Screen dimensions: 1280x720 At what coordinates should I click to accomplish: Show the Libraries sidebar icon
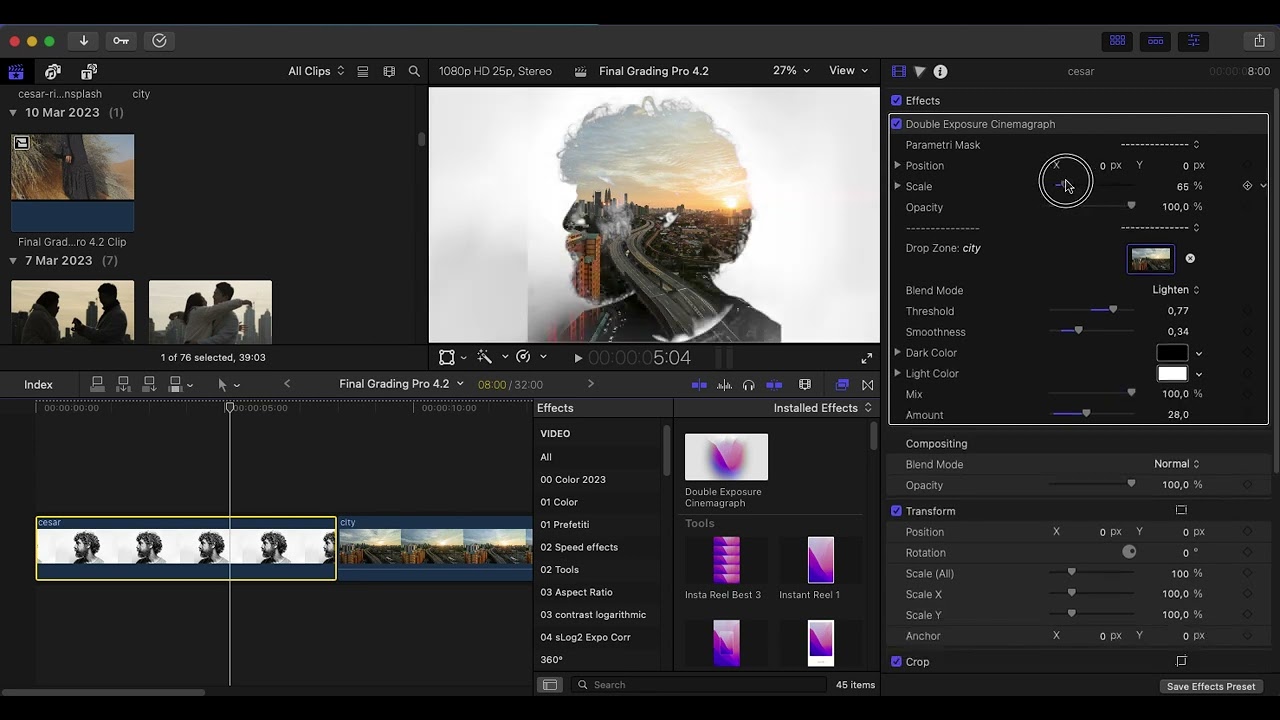click(16, 72)
